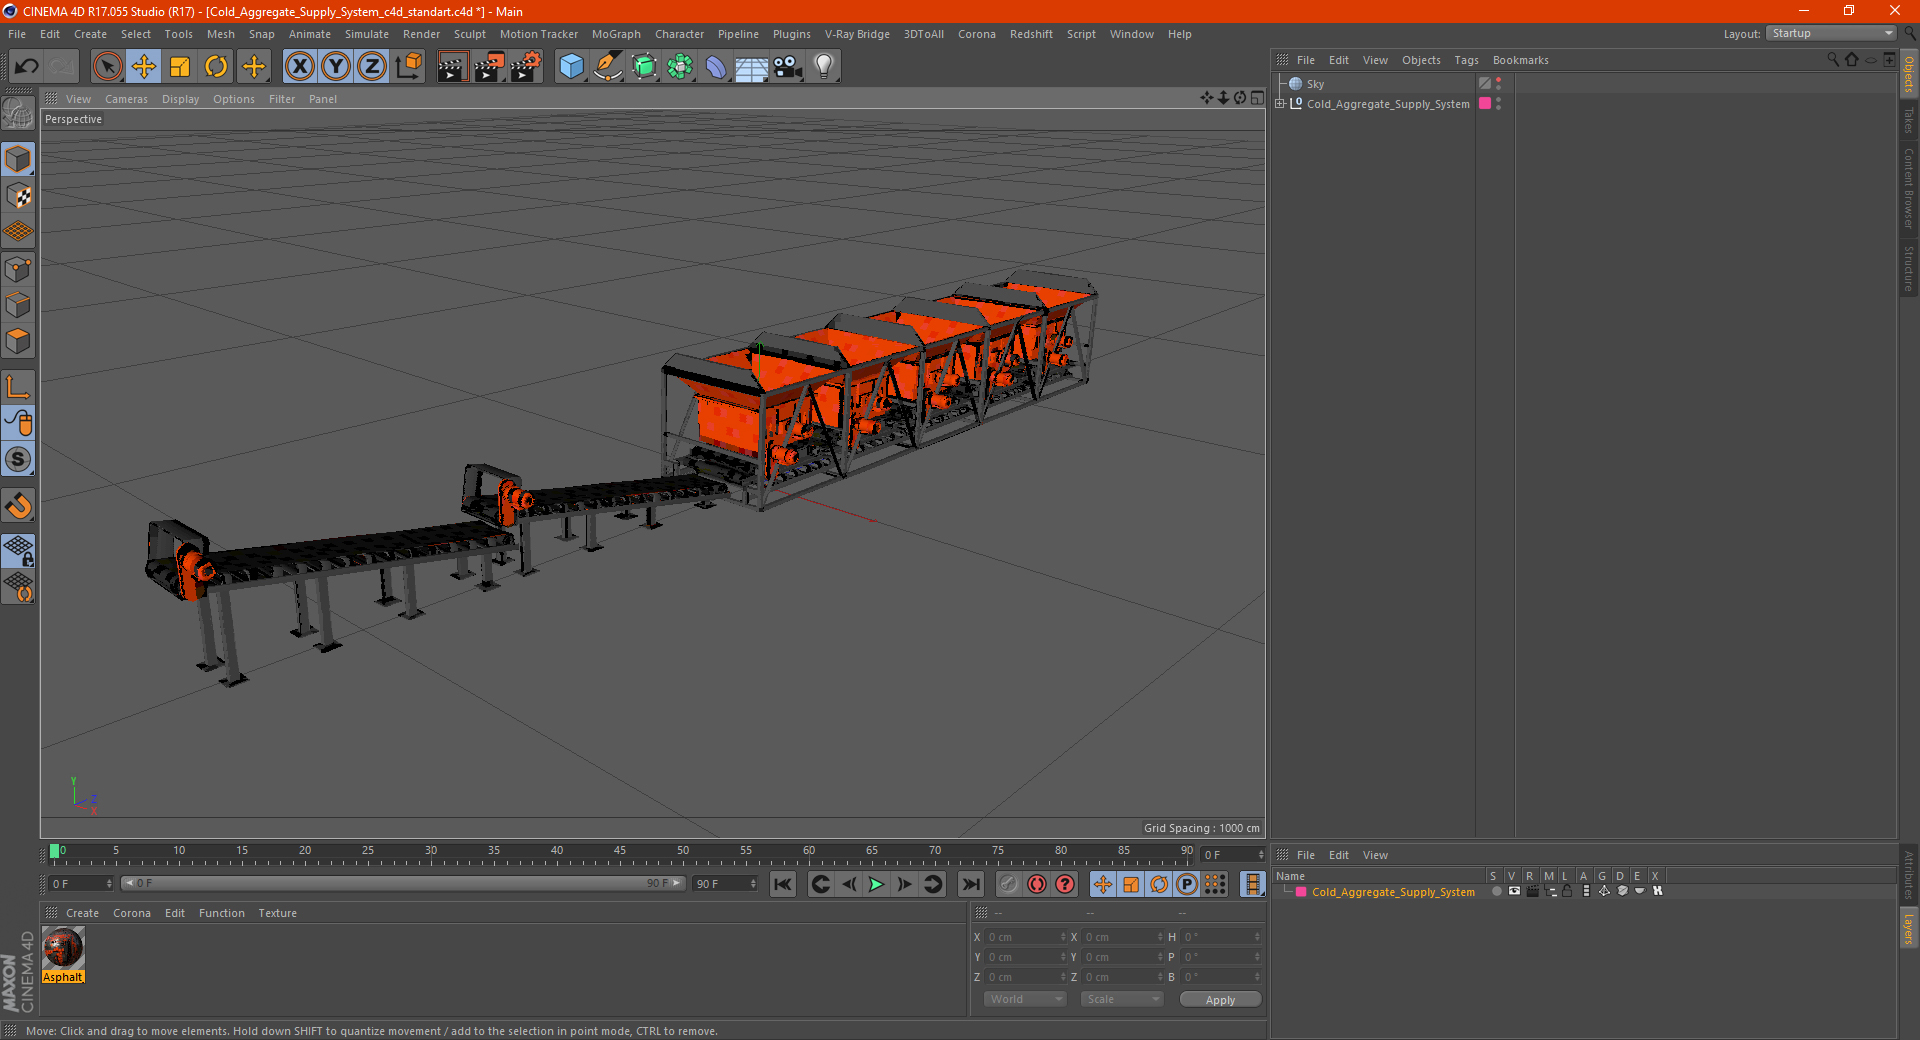Open the World coordinate dropdown
This screenshot has width=1920, height=1040.
coord(1025,999)
